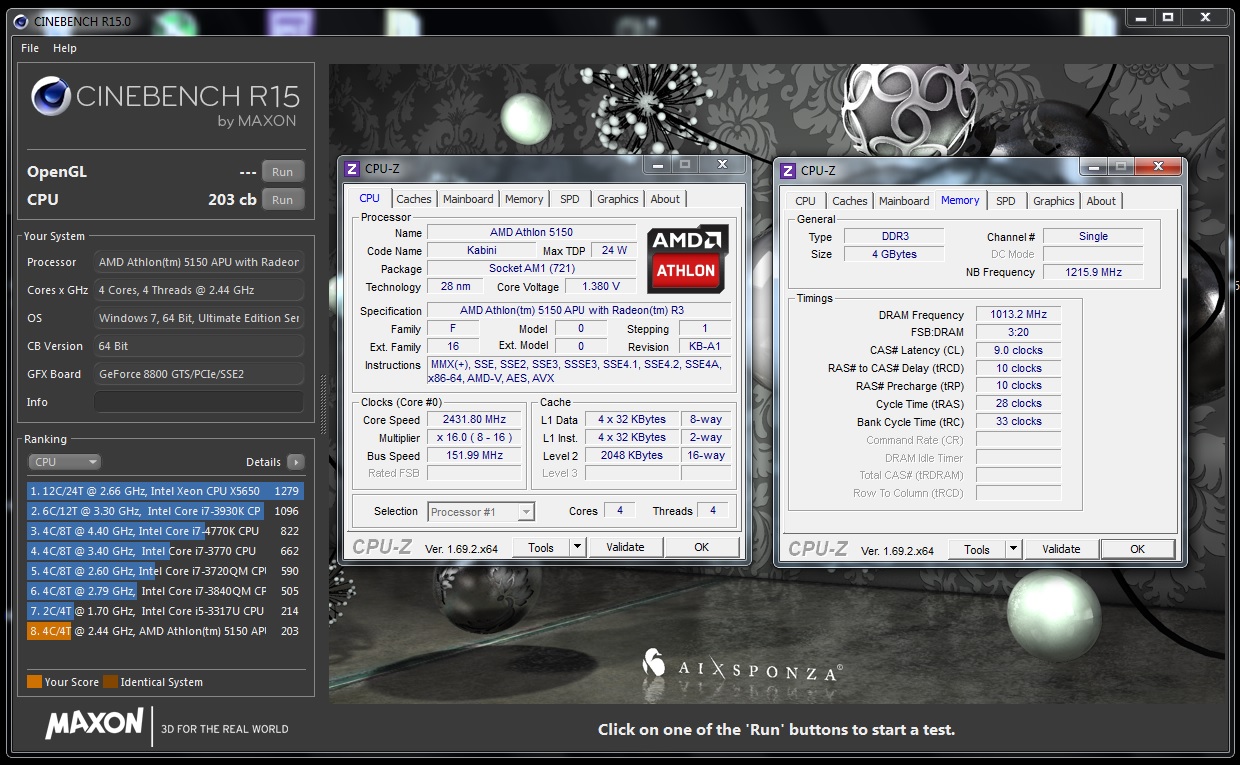Click OK in CPU-Z Memory window
Viewport: 1240px width, 765px height.
1137,549
